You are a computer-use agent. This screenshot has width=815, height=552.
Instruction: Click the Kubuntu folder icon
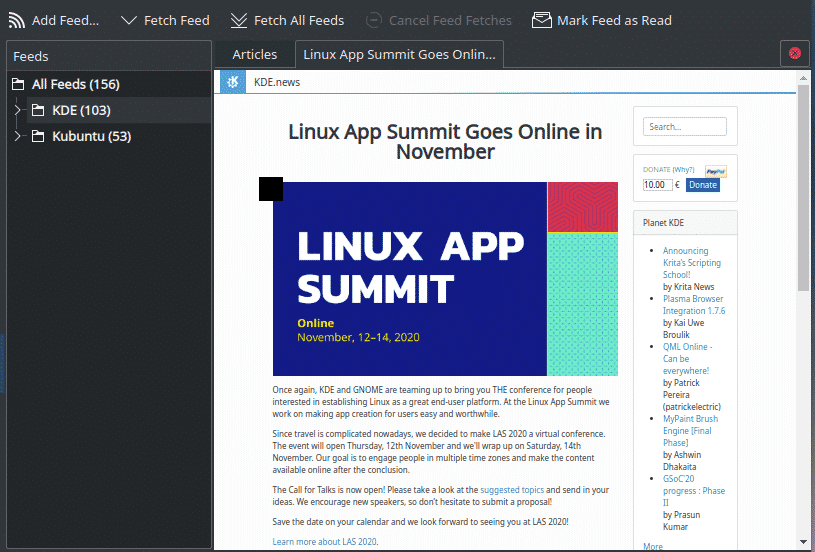click(x=38, y=136)
